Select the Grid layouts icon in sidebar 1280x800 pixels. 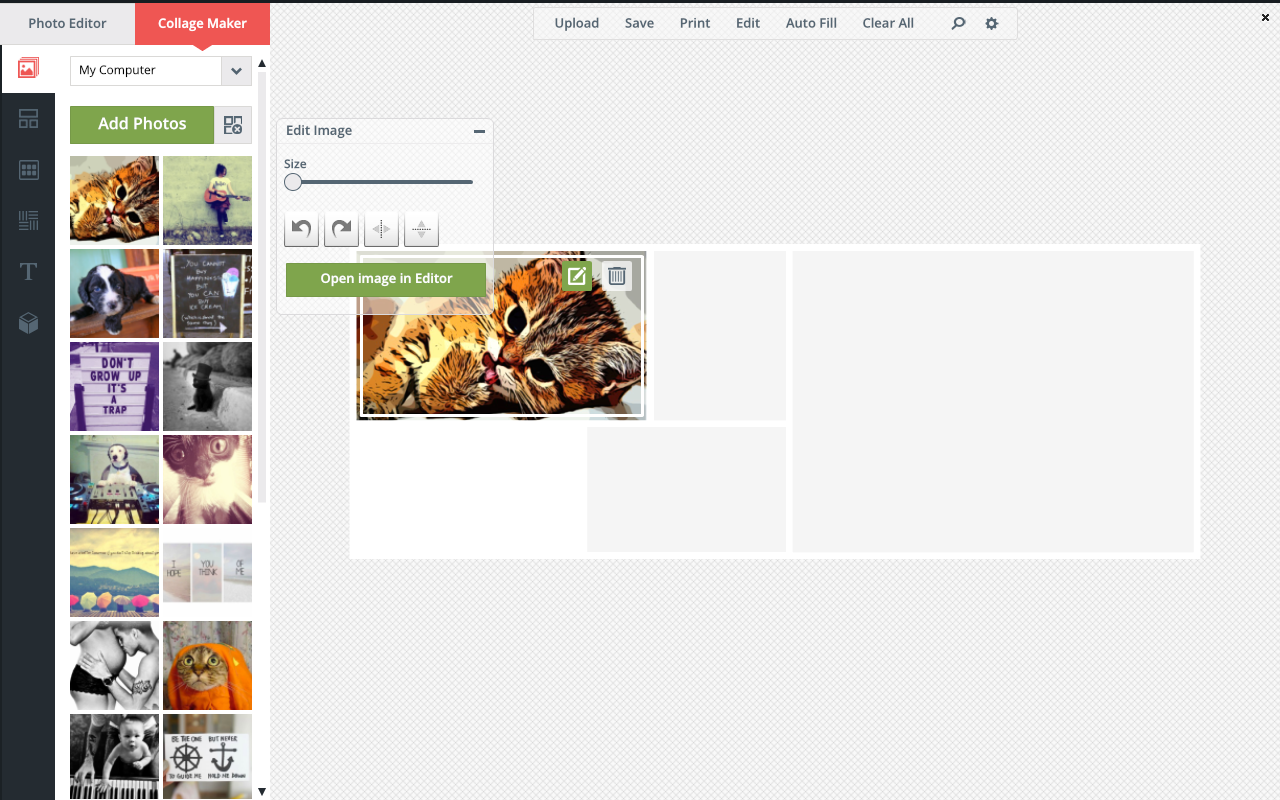(x=28, y=170)
